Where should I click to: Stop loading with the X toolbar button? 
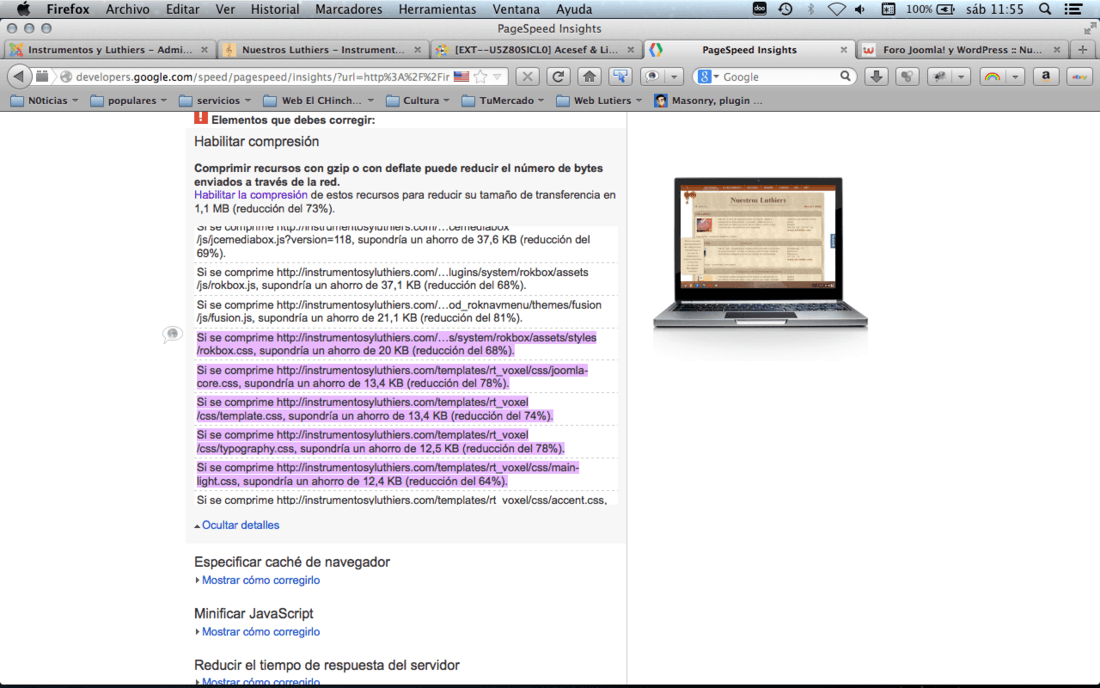528,76
